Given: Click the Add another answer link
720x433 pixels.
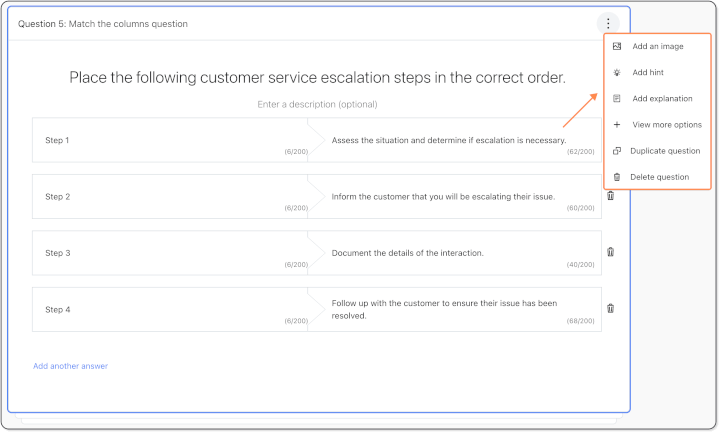Looking at the screenshot, I should click(70, 366).
